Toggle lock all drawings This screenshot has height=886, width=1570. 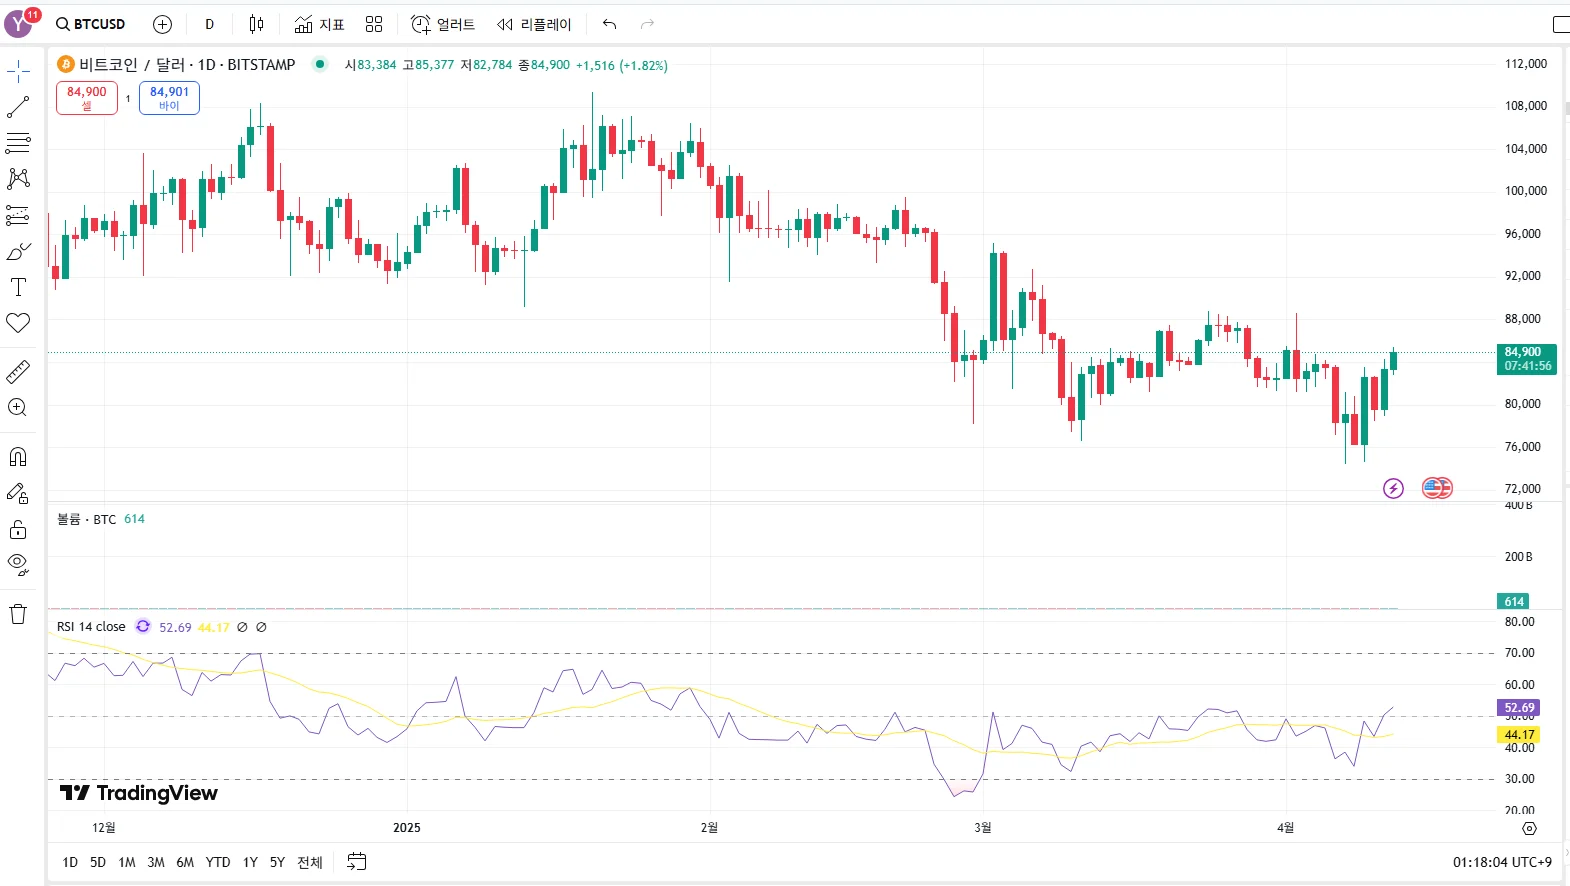(18, 529)
